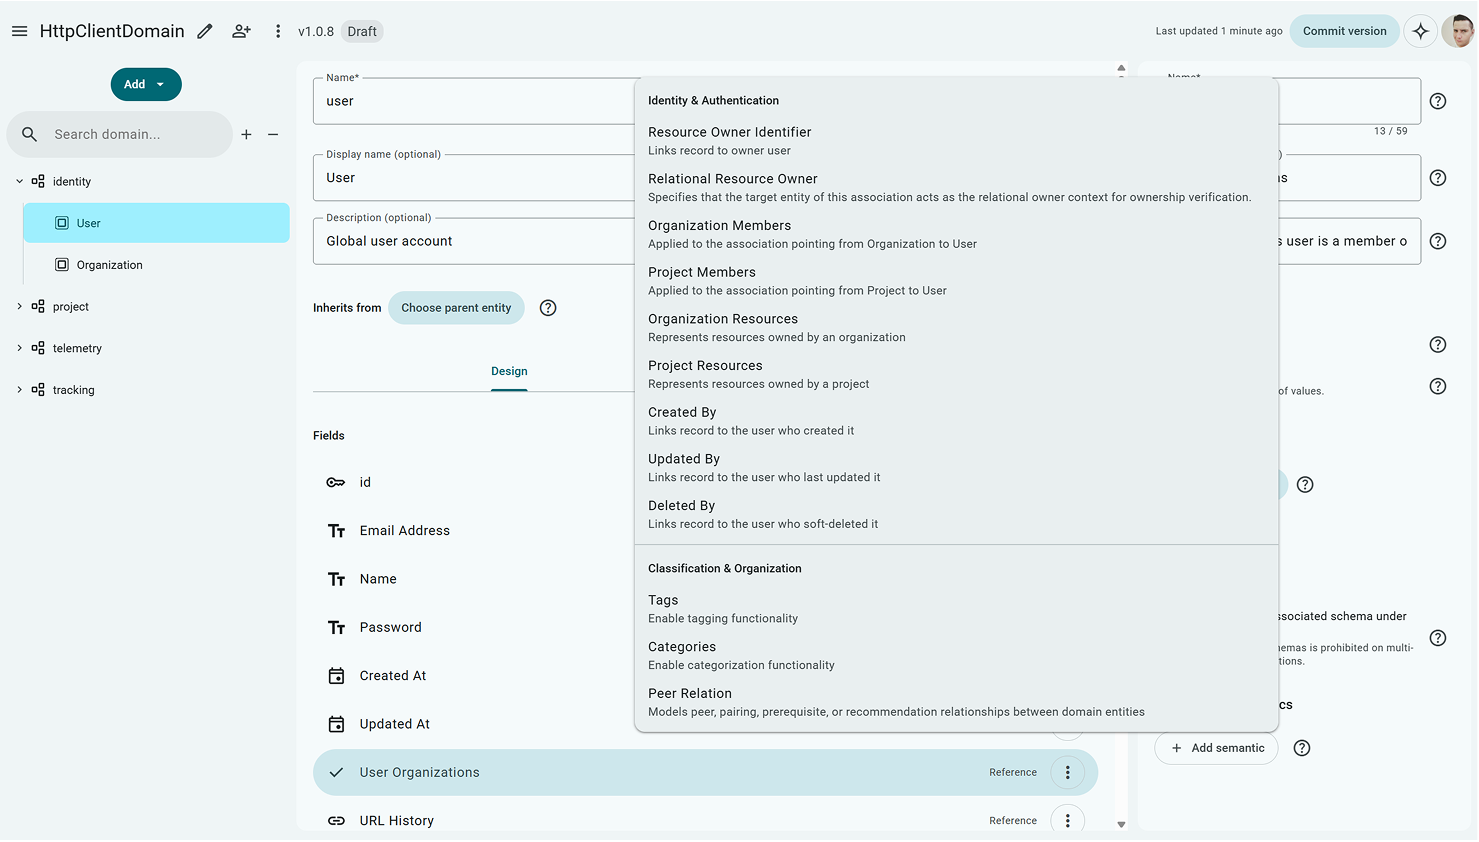Click the Add semantic button

(1217, 748)
